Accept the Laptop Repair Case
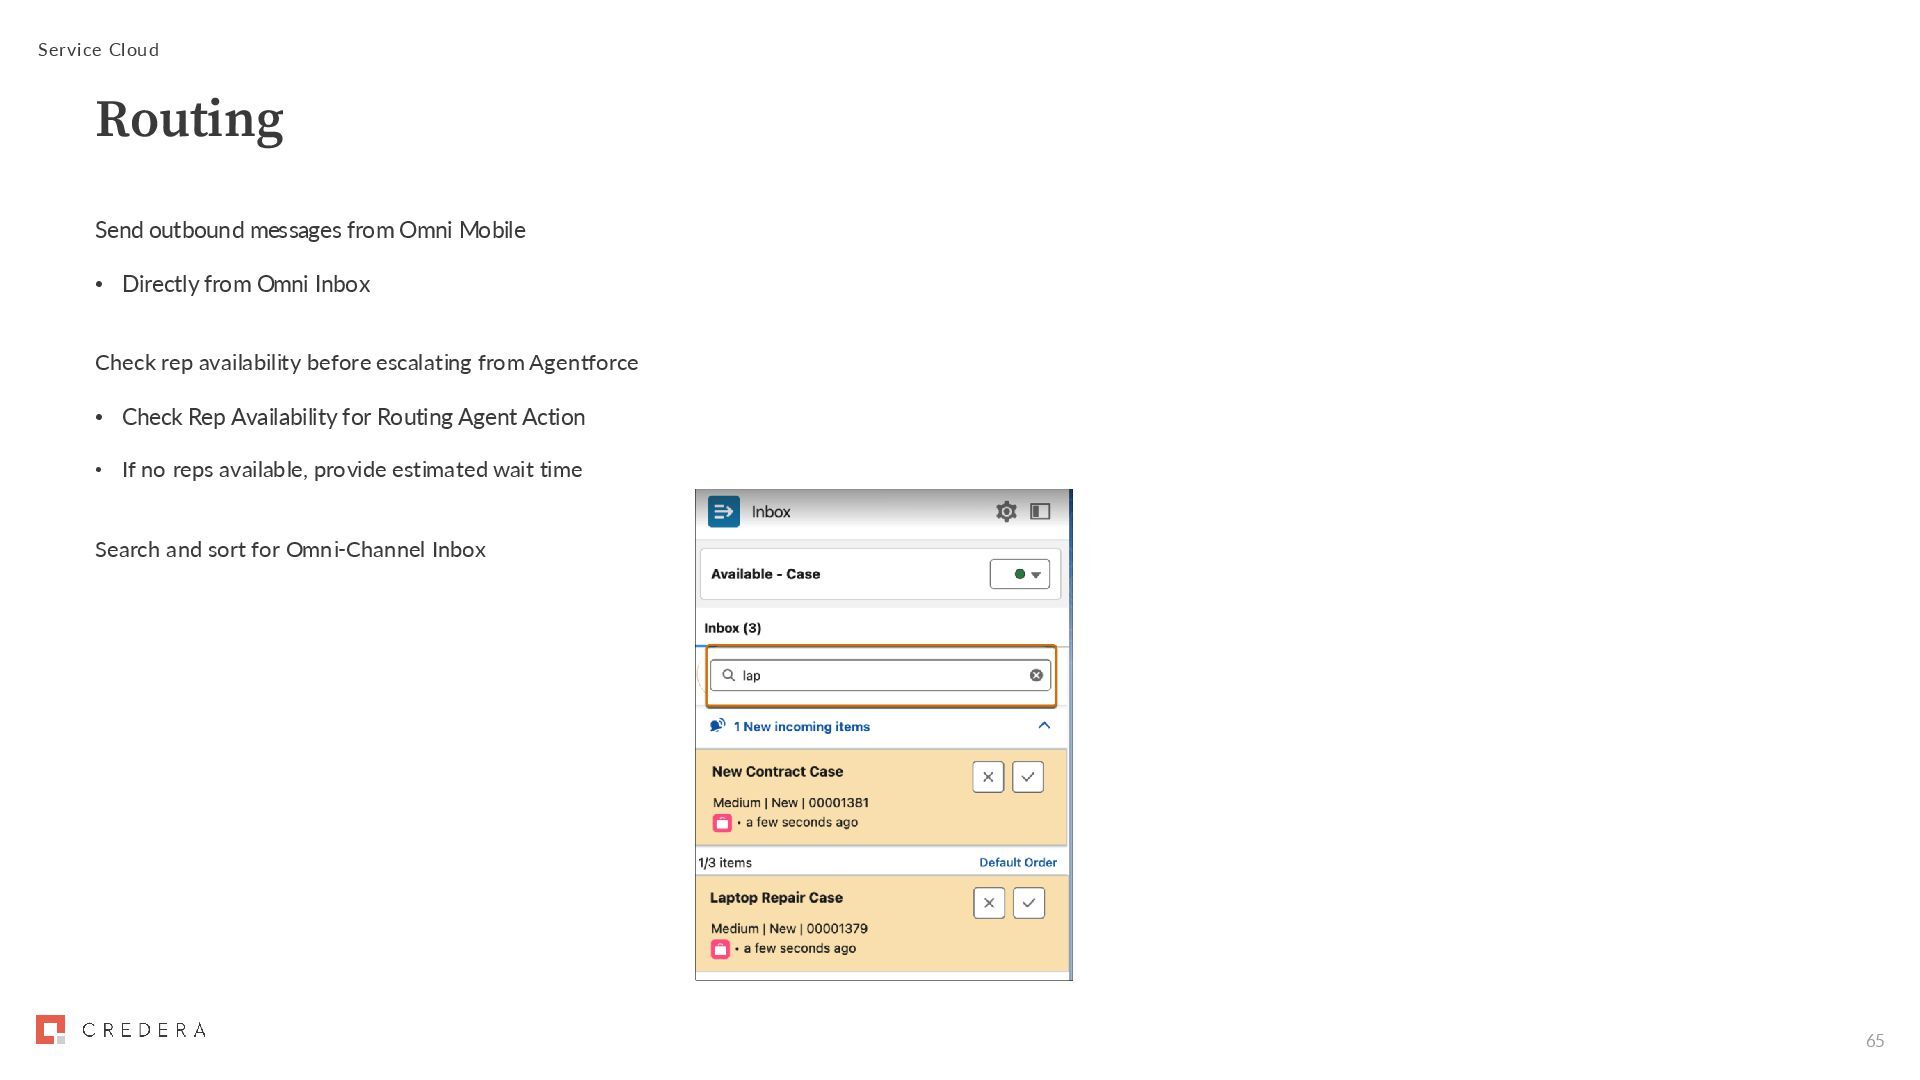Viewport: 1920px width, 1080px height. tap(1029, 903)
